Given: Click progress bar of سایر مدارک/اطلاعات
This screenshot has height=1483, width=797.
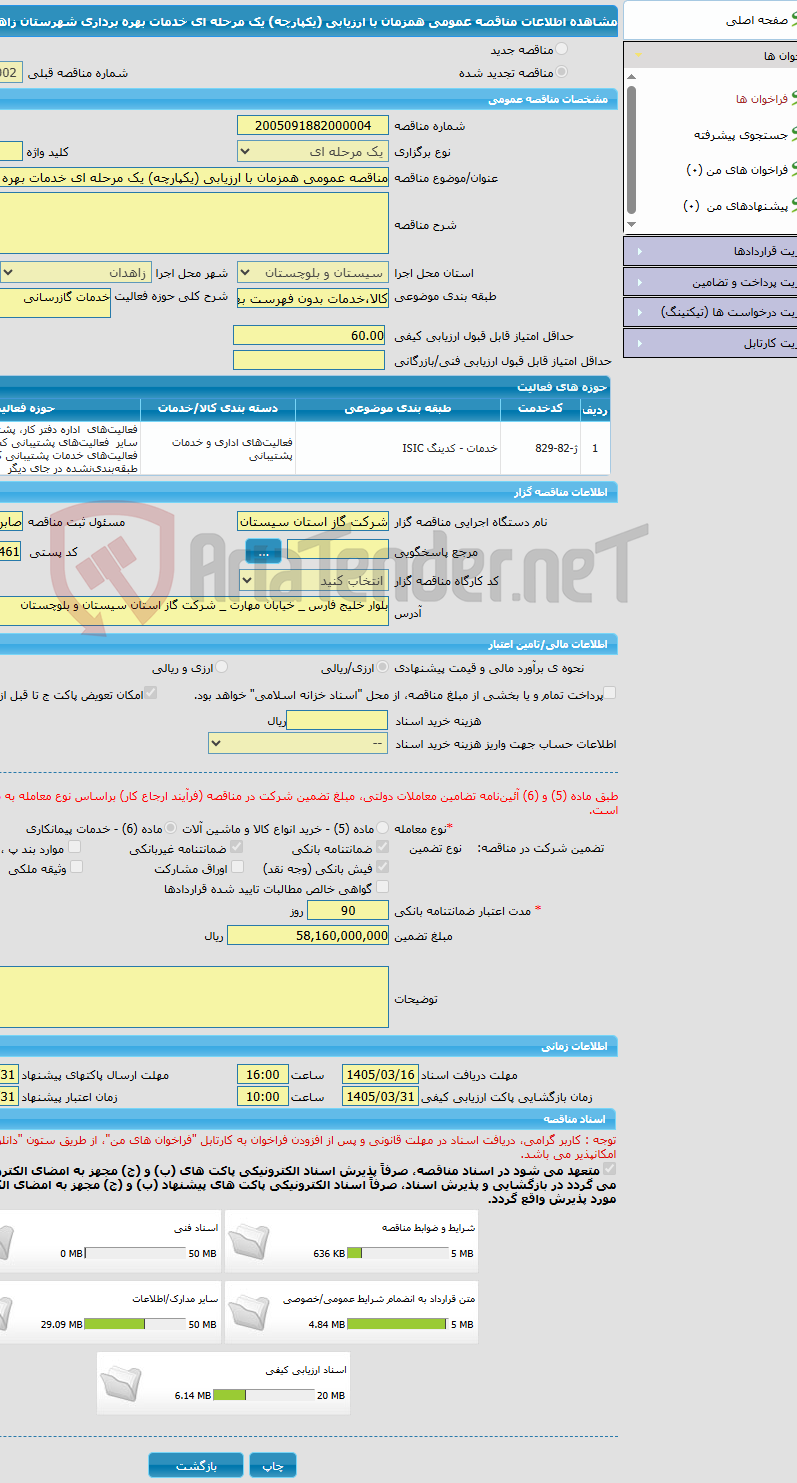Looking at the screenshot, I should click(x=137, y=1324).
